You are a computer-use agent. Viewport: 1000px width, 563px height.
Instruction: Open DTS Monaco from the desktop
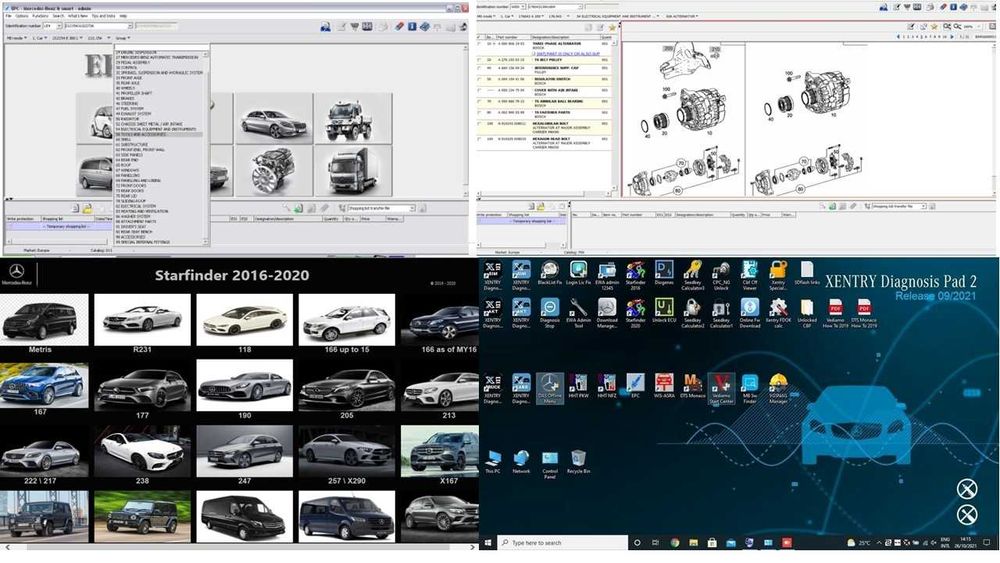(x=693, y=387)
